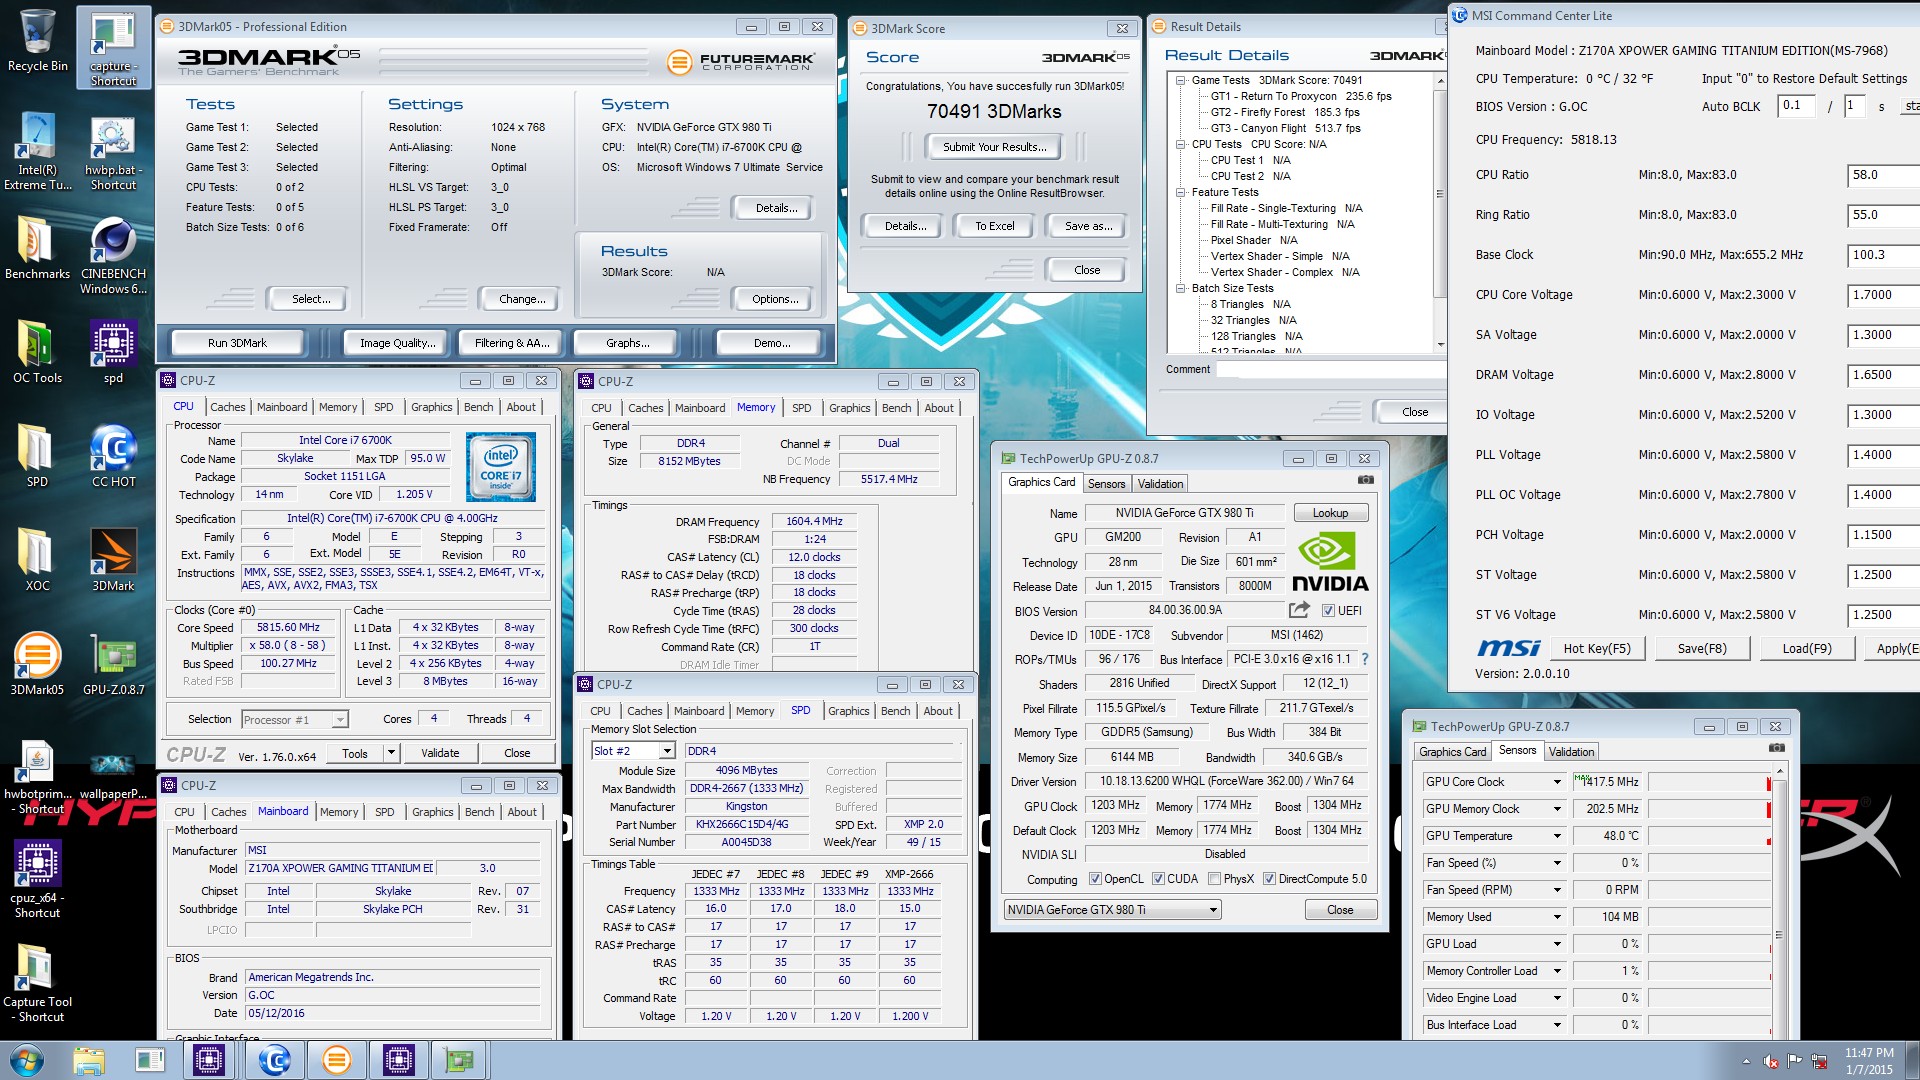Toggle DirectCompute 5.0 checkbox in GPU-Z
The image size is (1920, 1080).
1269,879
